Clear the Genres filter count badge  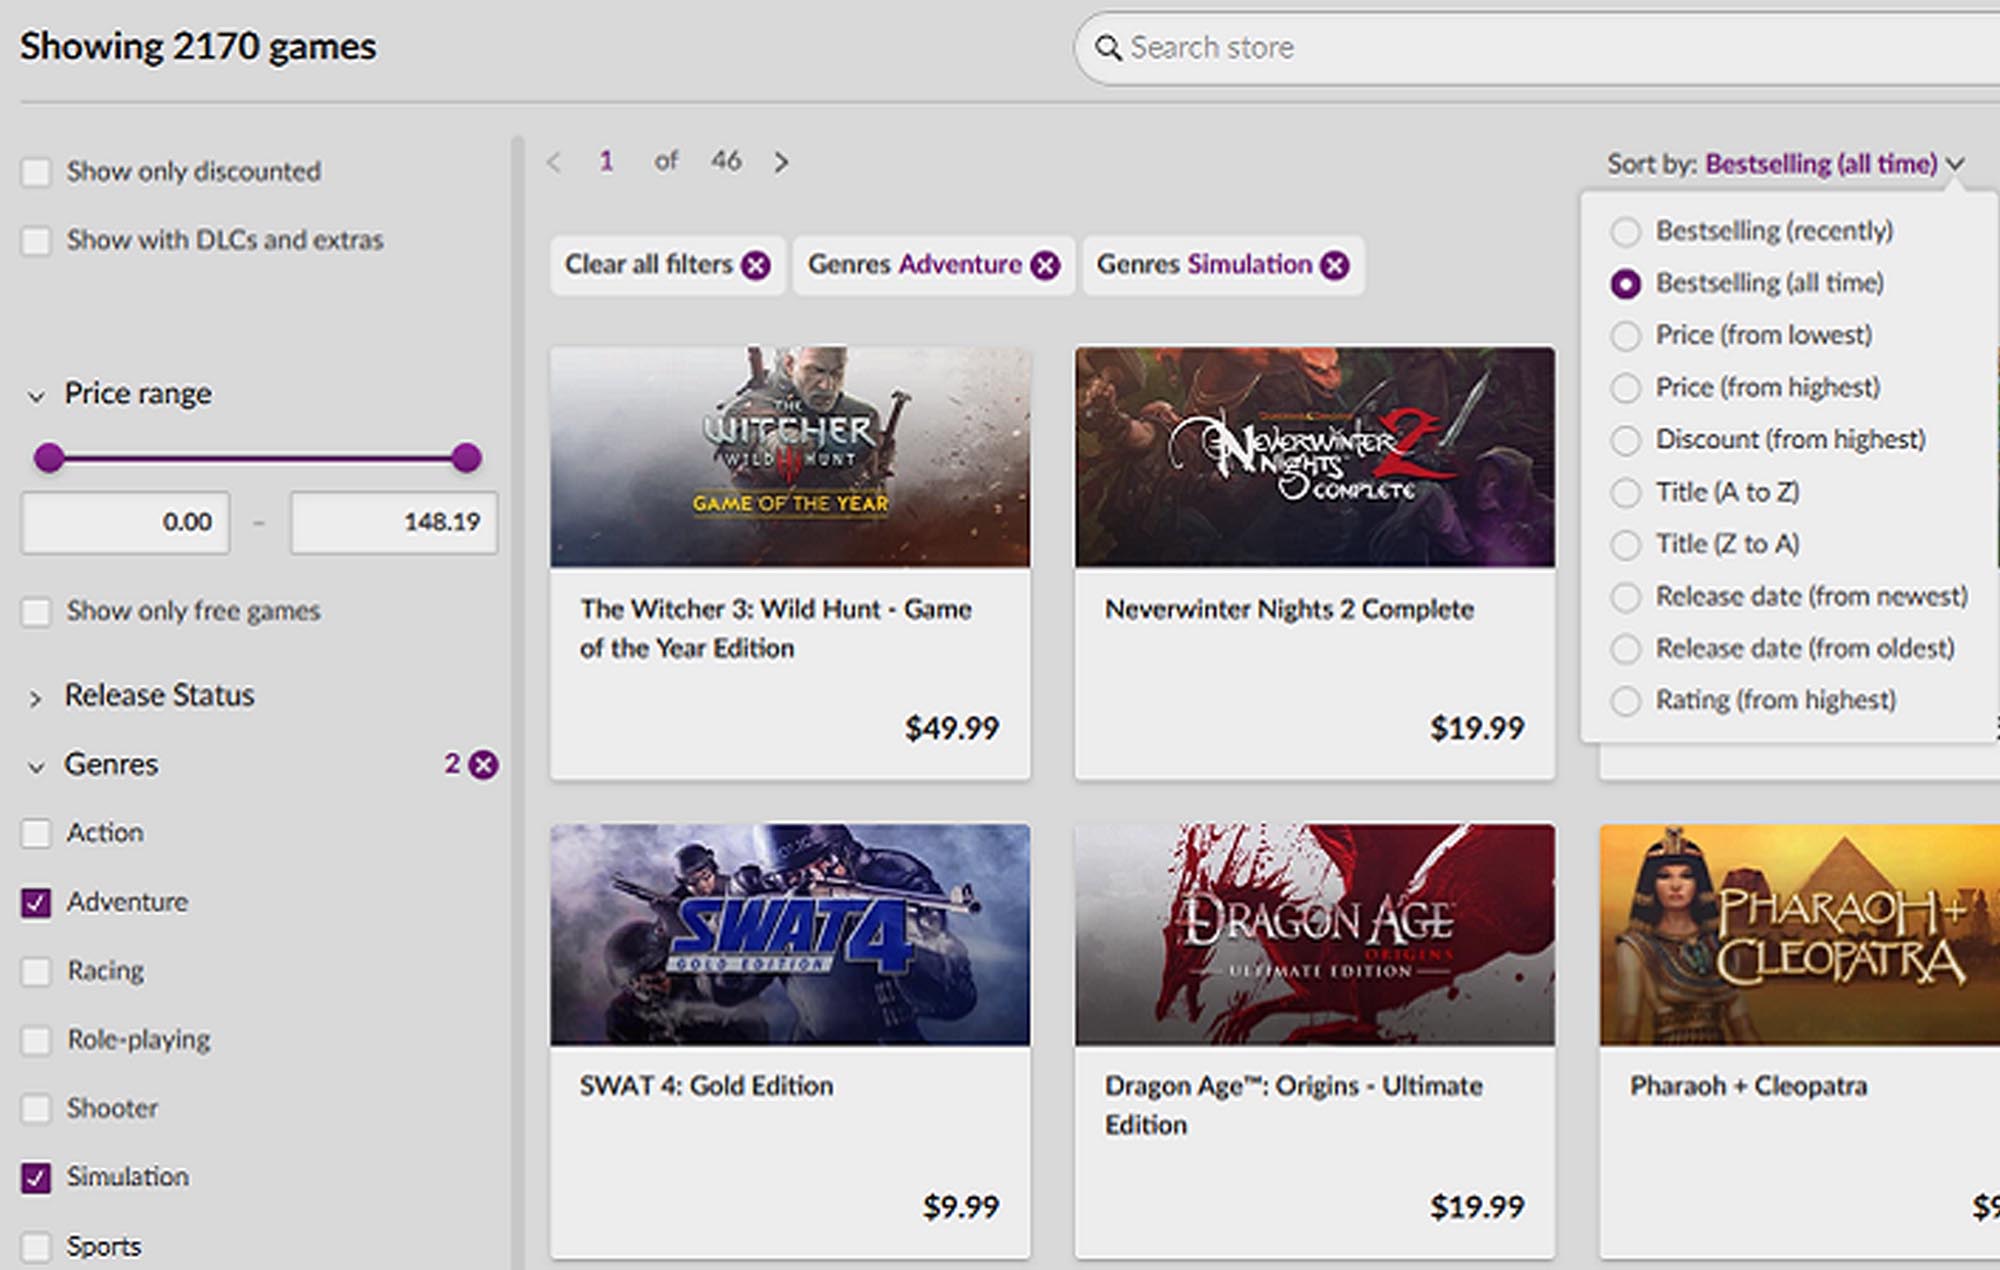[x=483, y=765]
